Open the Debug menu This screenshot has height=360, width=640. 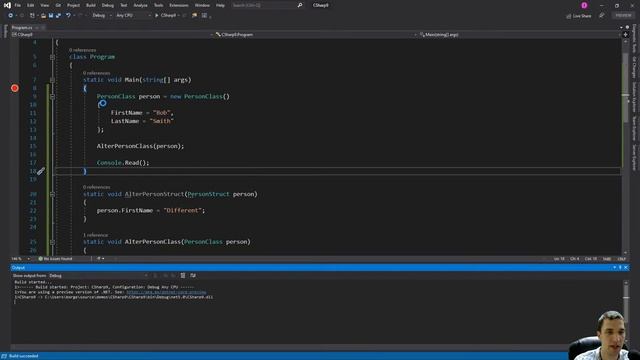(108, 5)
